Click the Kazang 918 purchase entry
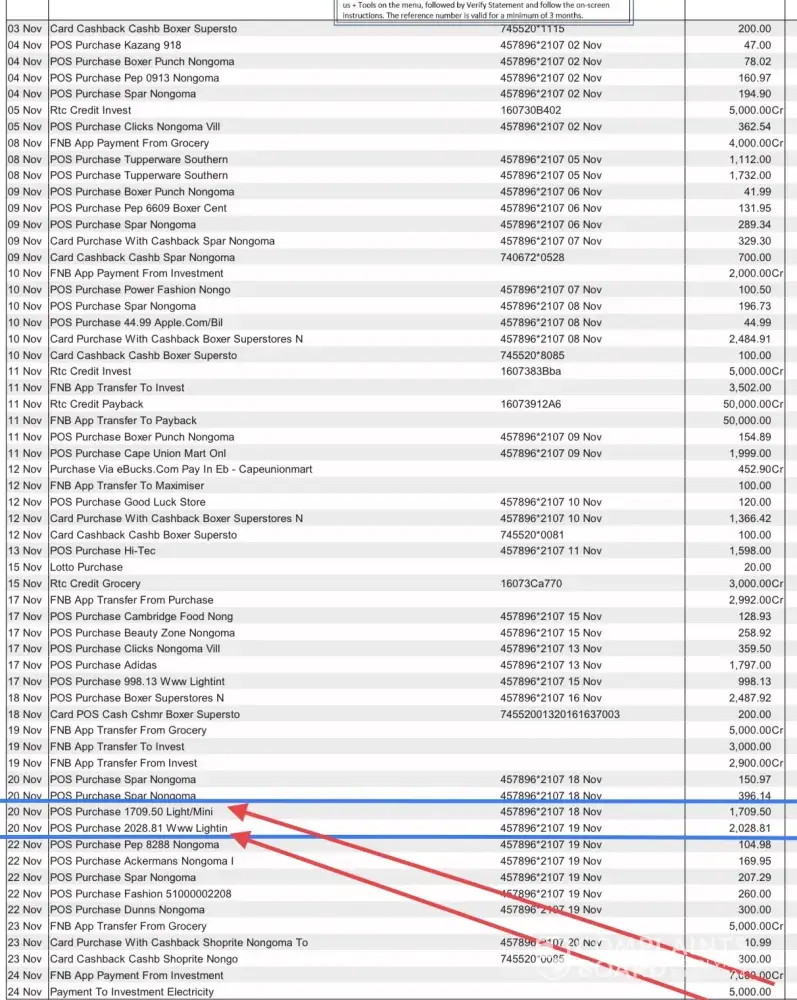The image size is (797, 1000). [116, 45]
